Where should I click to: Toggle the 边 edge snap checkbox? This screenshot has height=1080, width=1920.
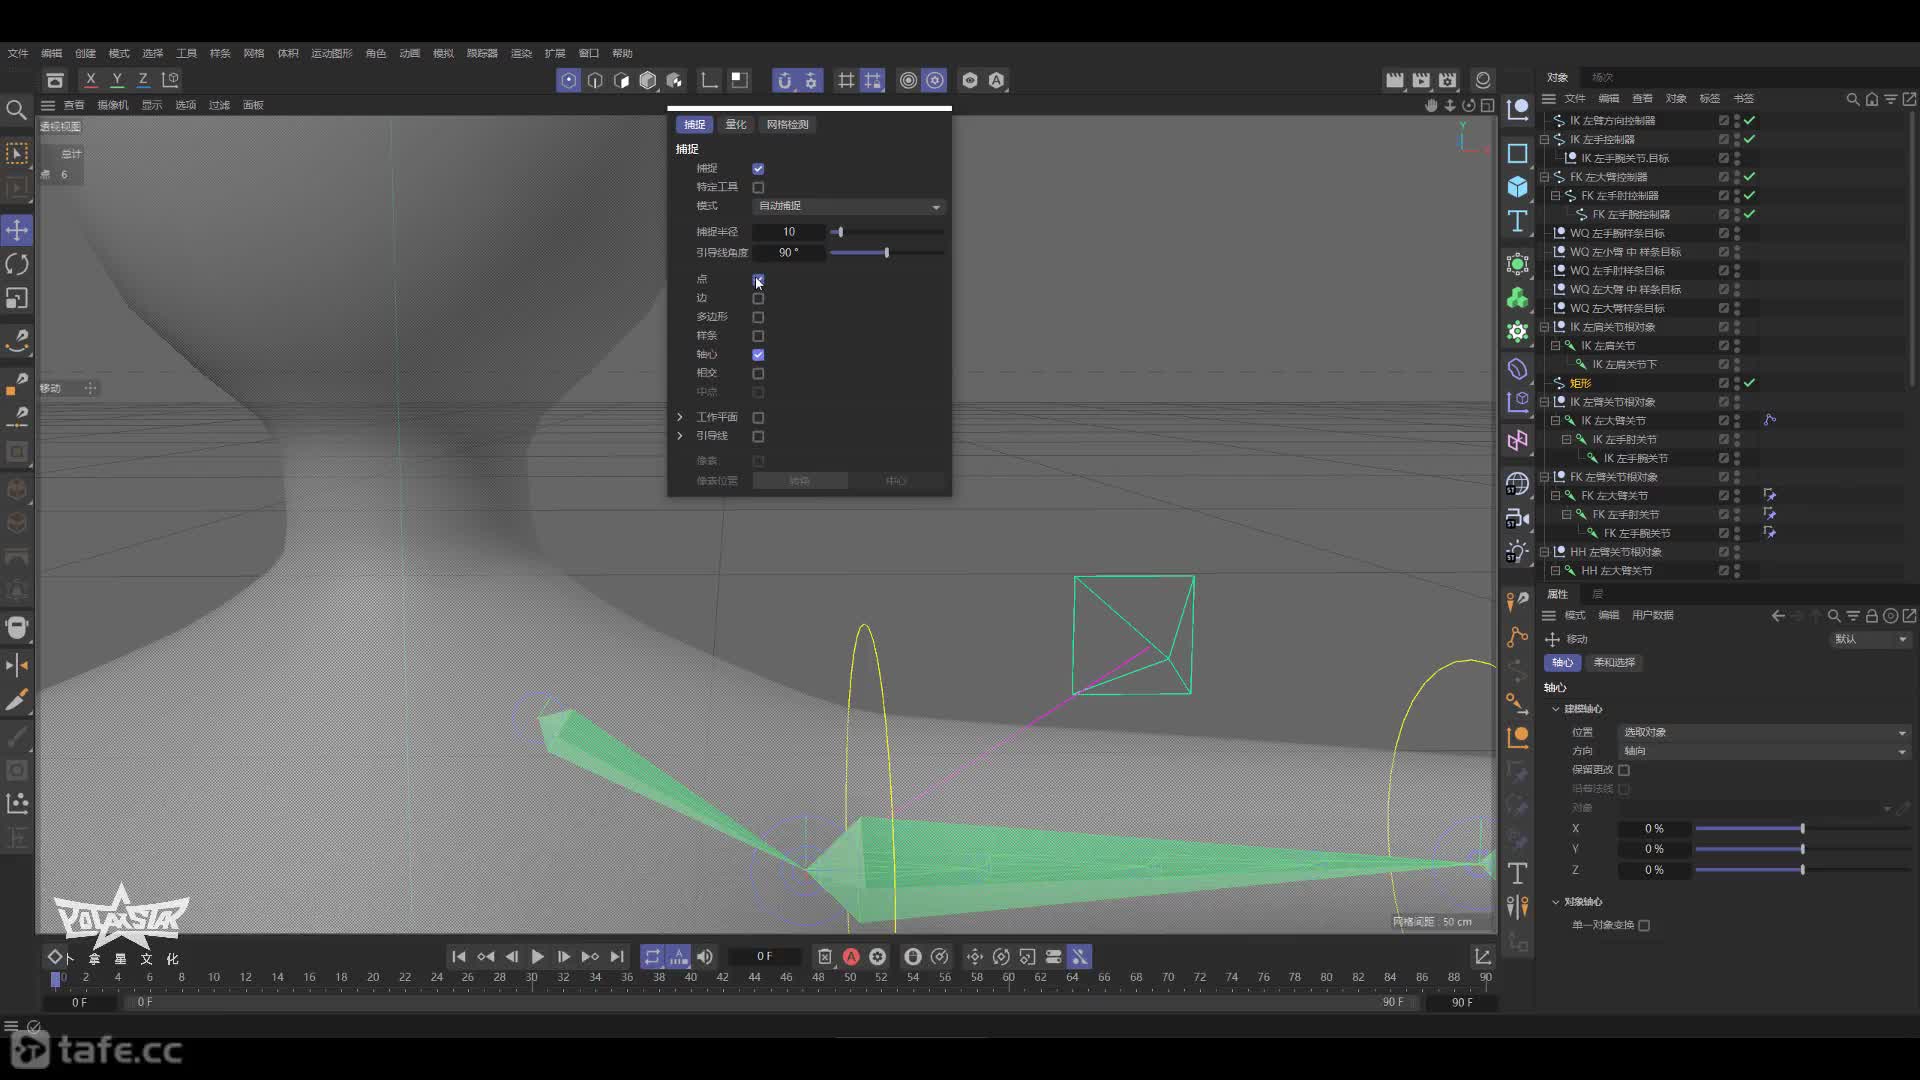coord(758,298)
